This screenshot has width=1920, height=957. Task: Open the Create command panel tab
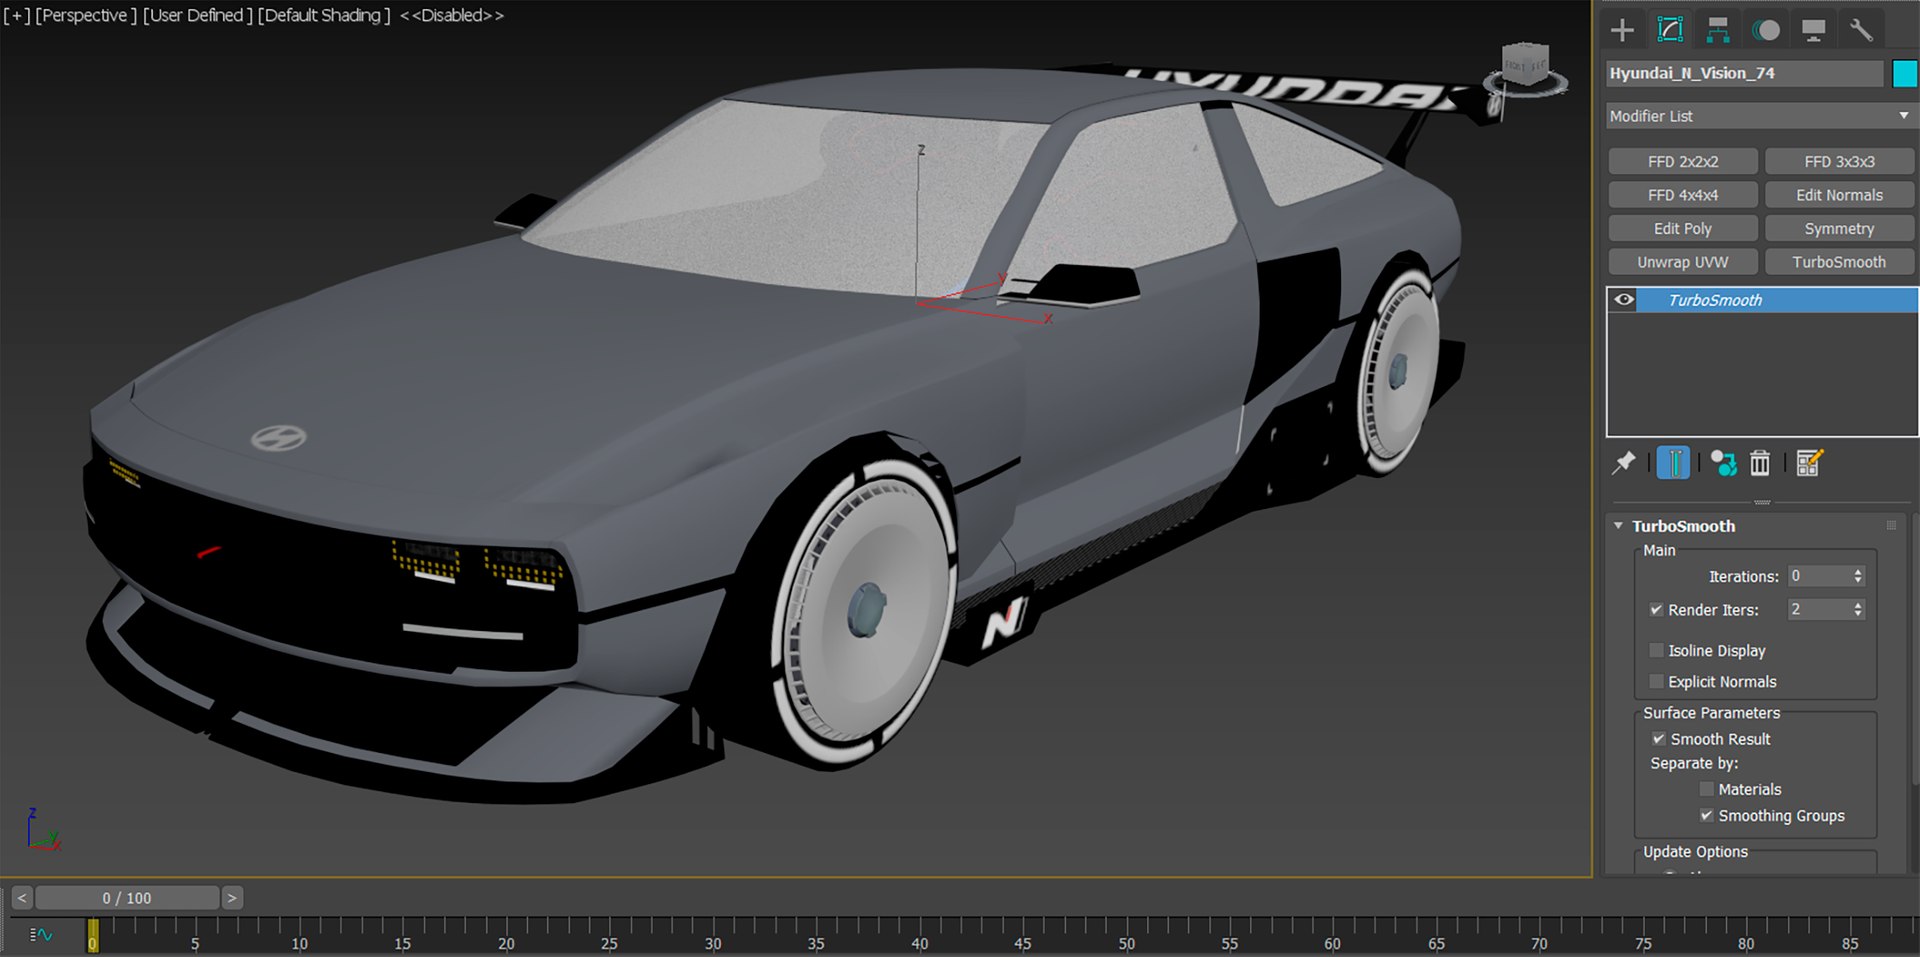coord(1622,30)
